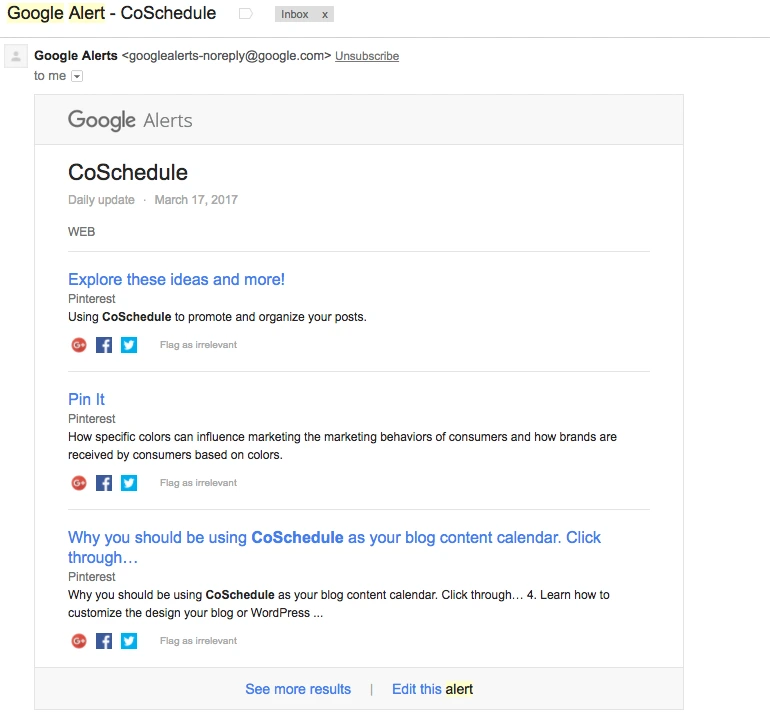Viewport: 770px width, 715px height.
Task: Share third result on Twitter
Action: (129, 641)
